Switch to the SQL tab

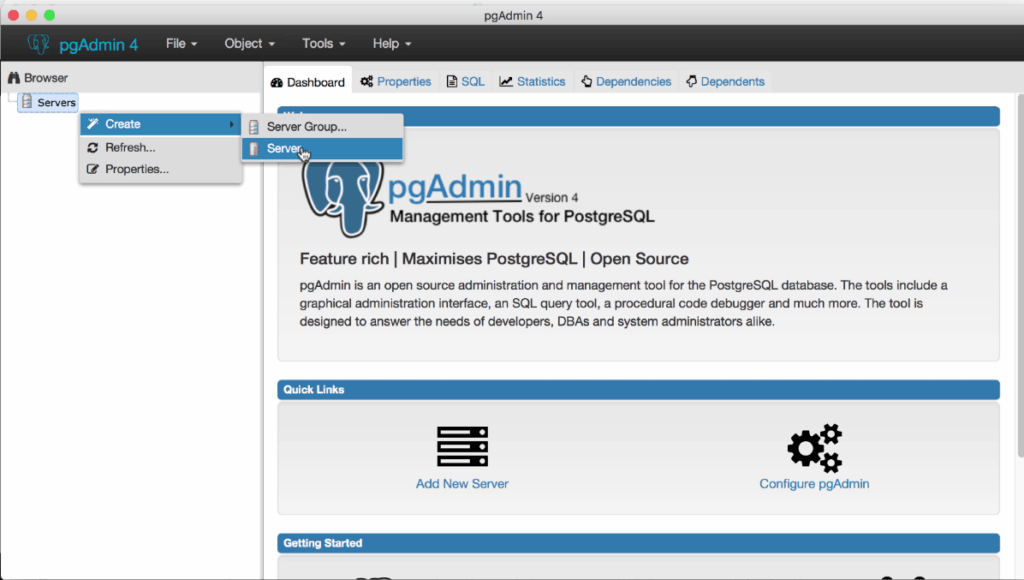pos(466,82)
